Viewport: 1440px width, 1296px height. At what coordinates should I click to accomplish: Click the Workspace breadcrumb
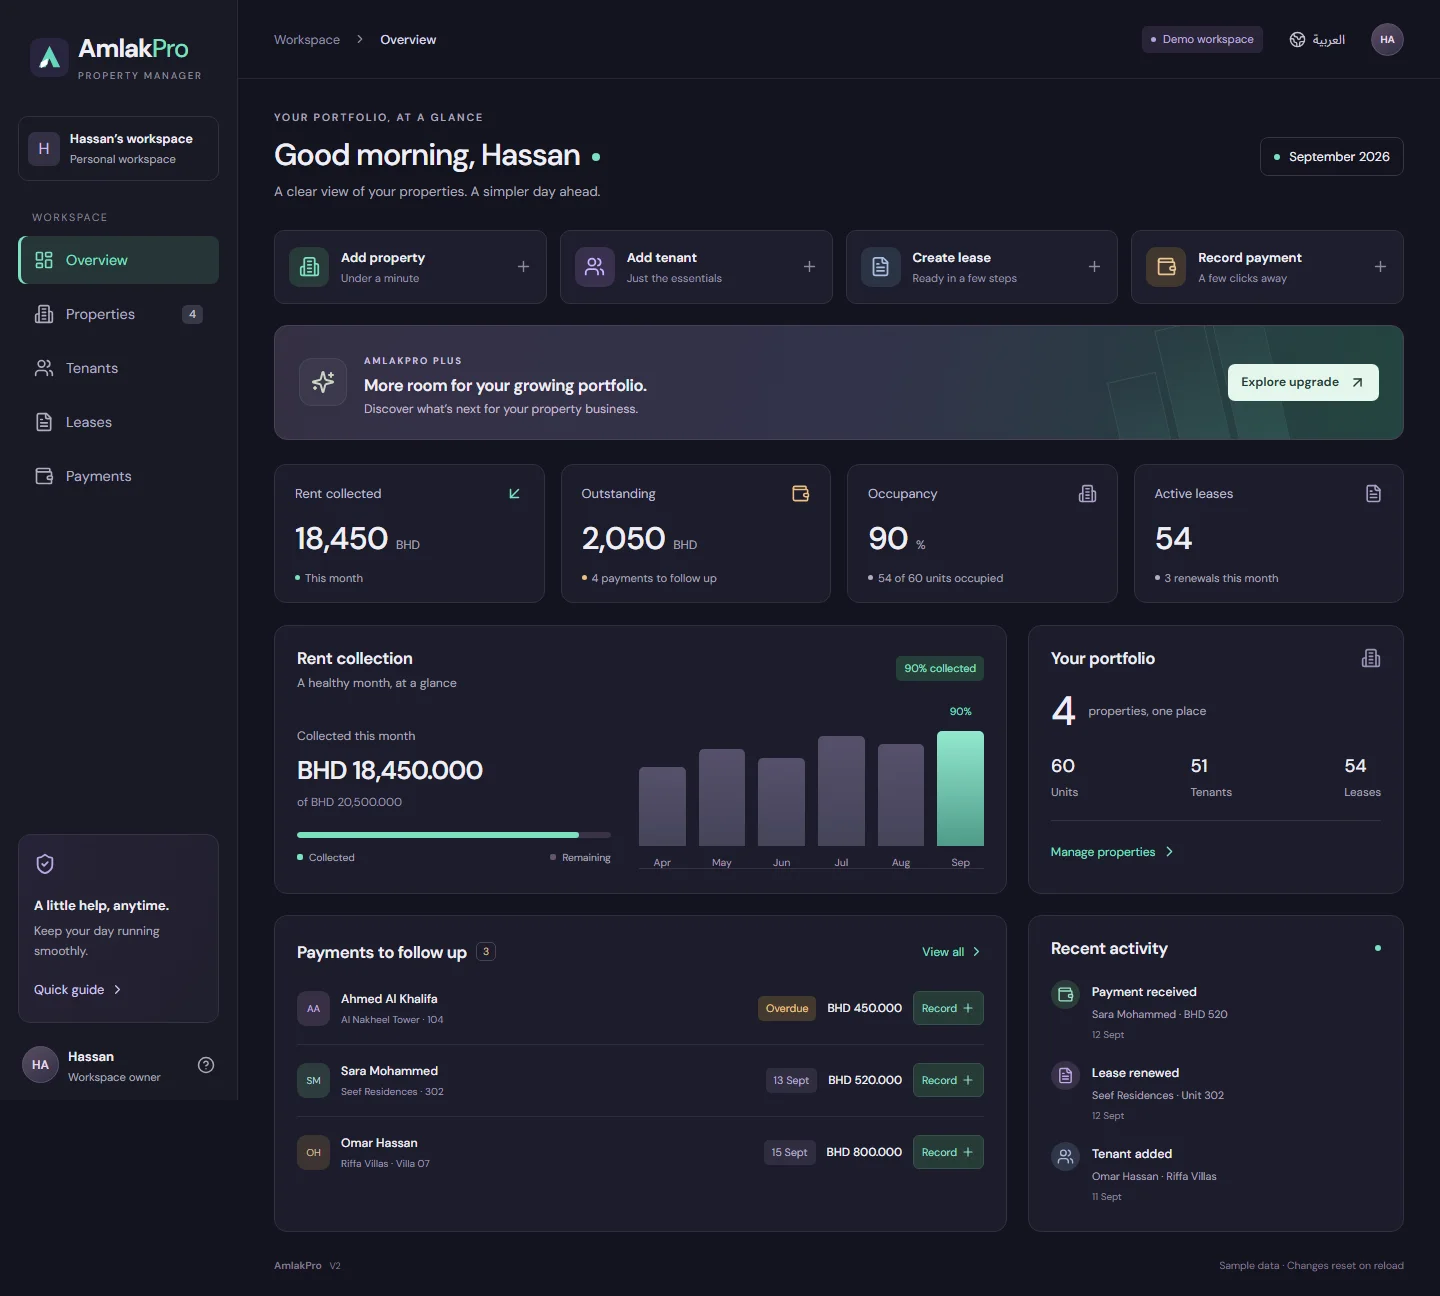(307, 40)
